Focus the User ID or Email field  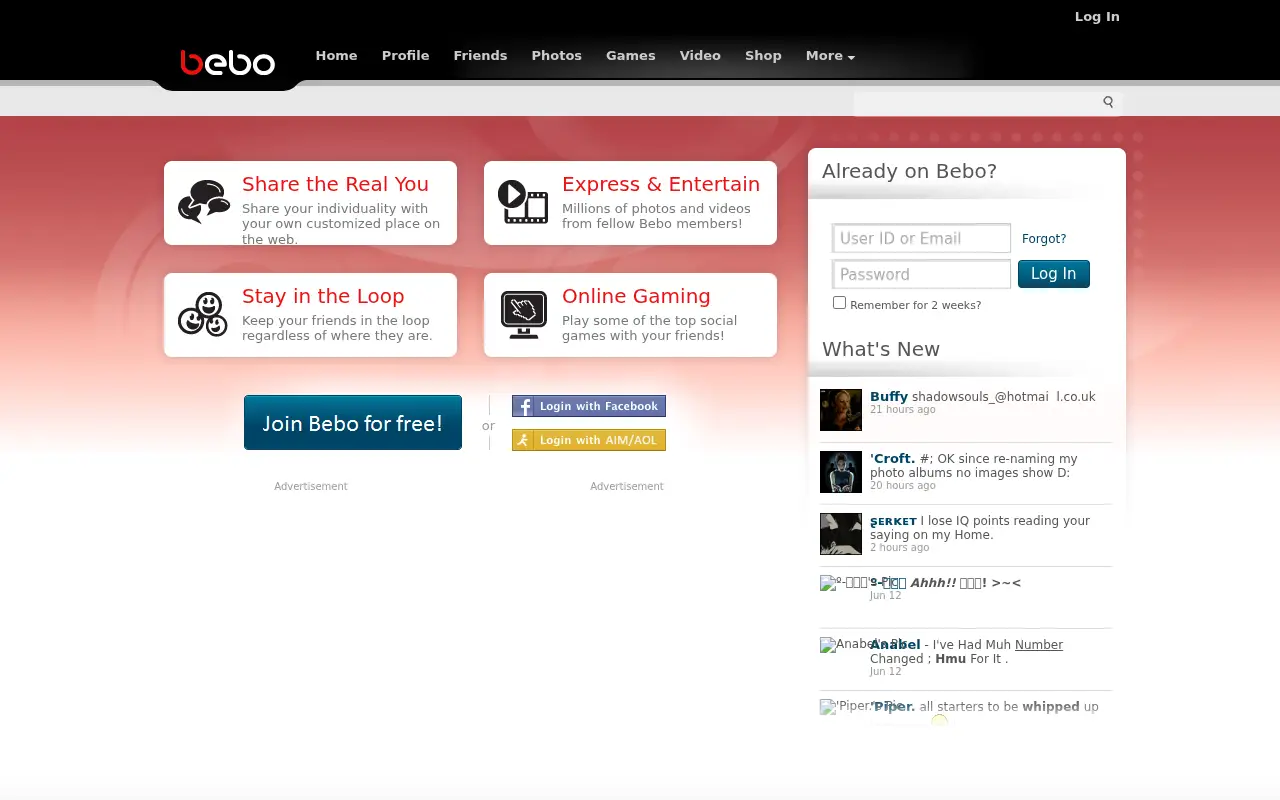[922, 238]
